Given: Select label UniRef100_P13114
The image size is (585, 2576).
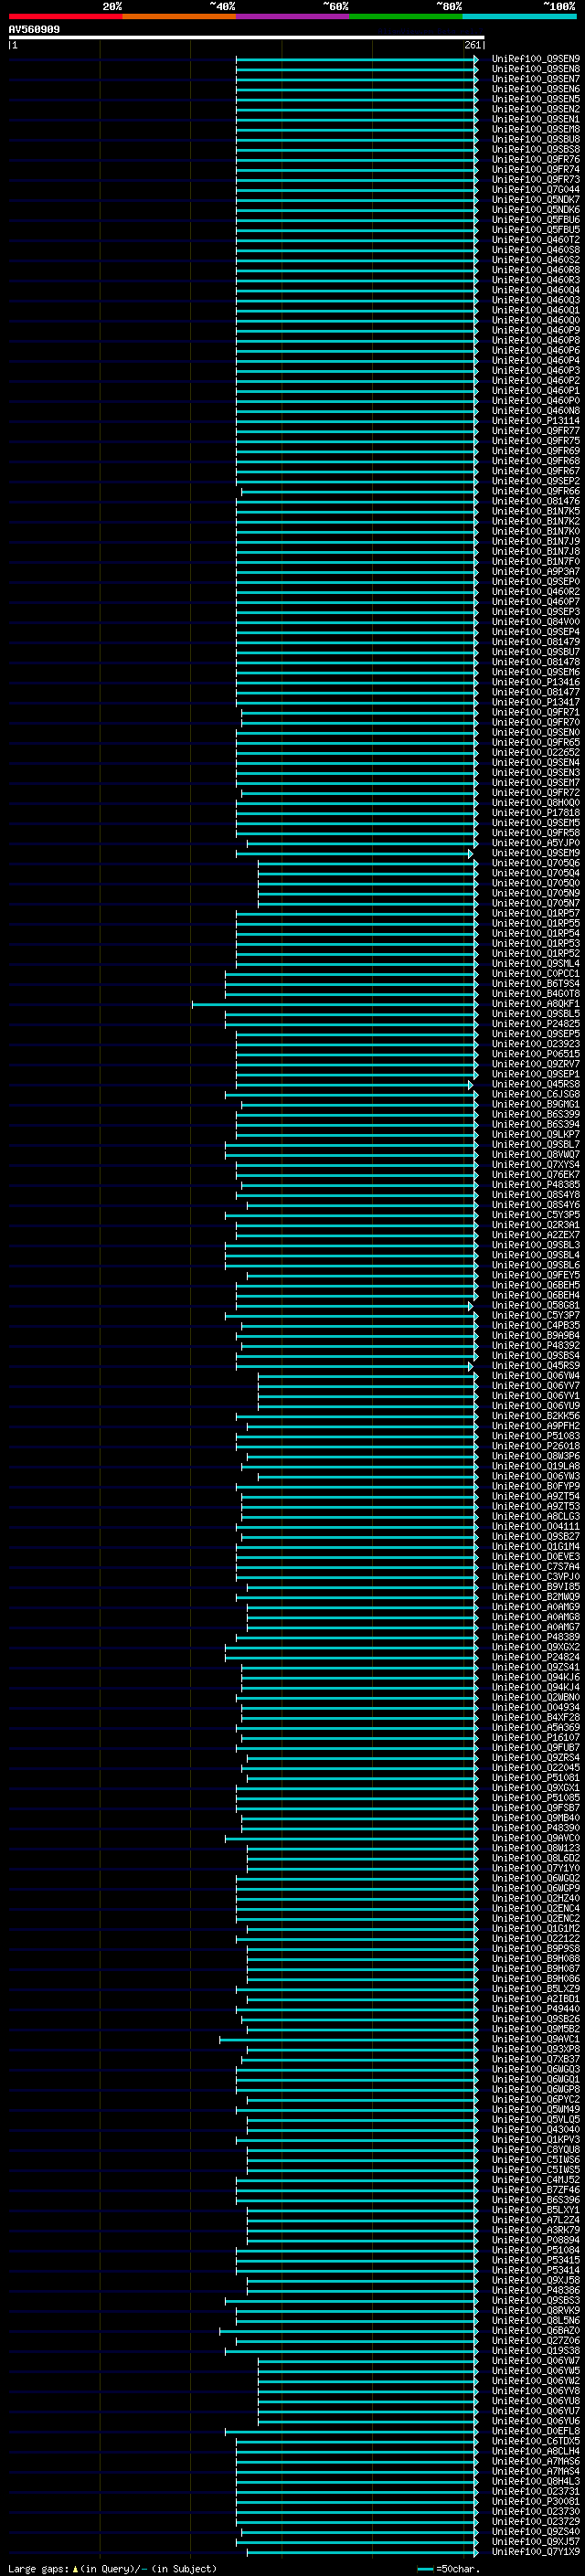Looking at the screenshot, I should click(x=536, y=421).
